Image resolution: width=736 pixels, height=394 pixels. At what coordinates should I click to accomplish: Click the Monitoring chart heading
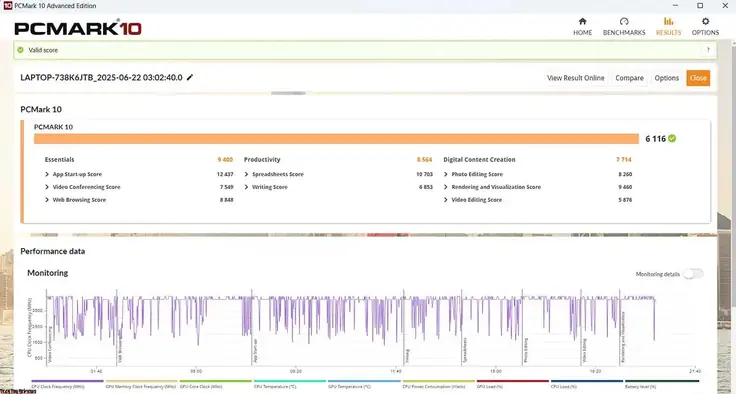(47, 273)
